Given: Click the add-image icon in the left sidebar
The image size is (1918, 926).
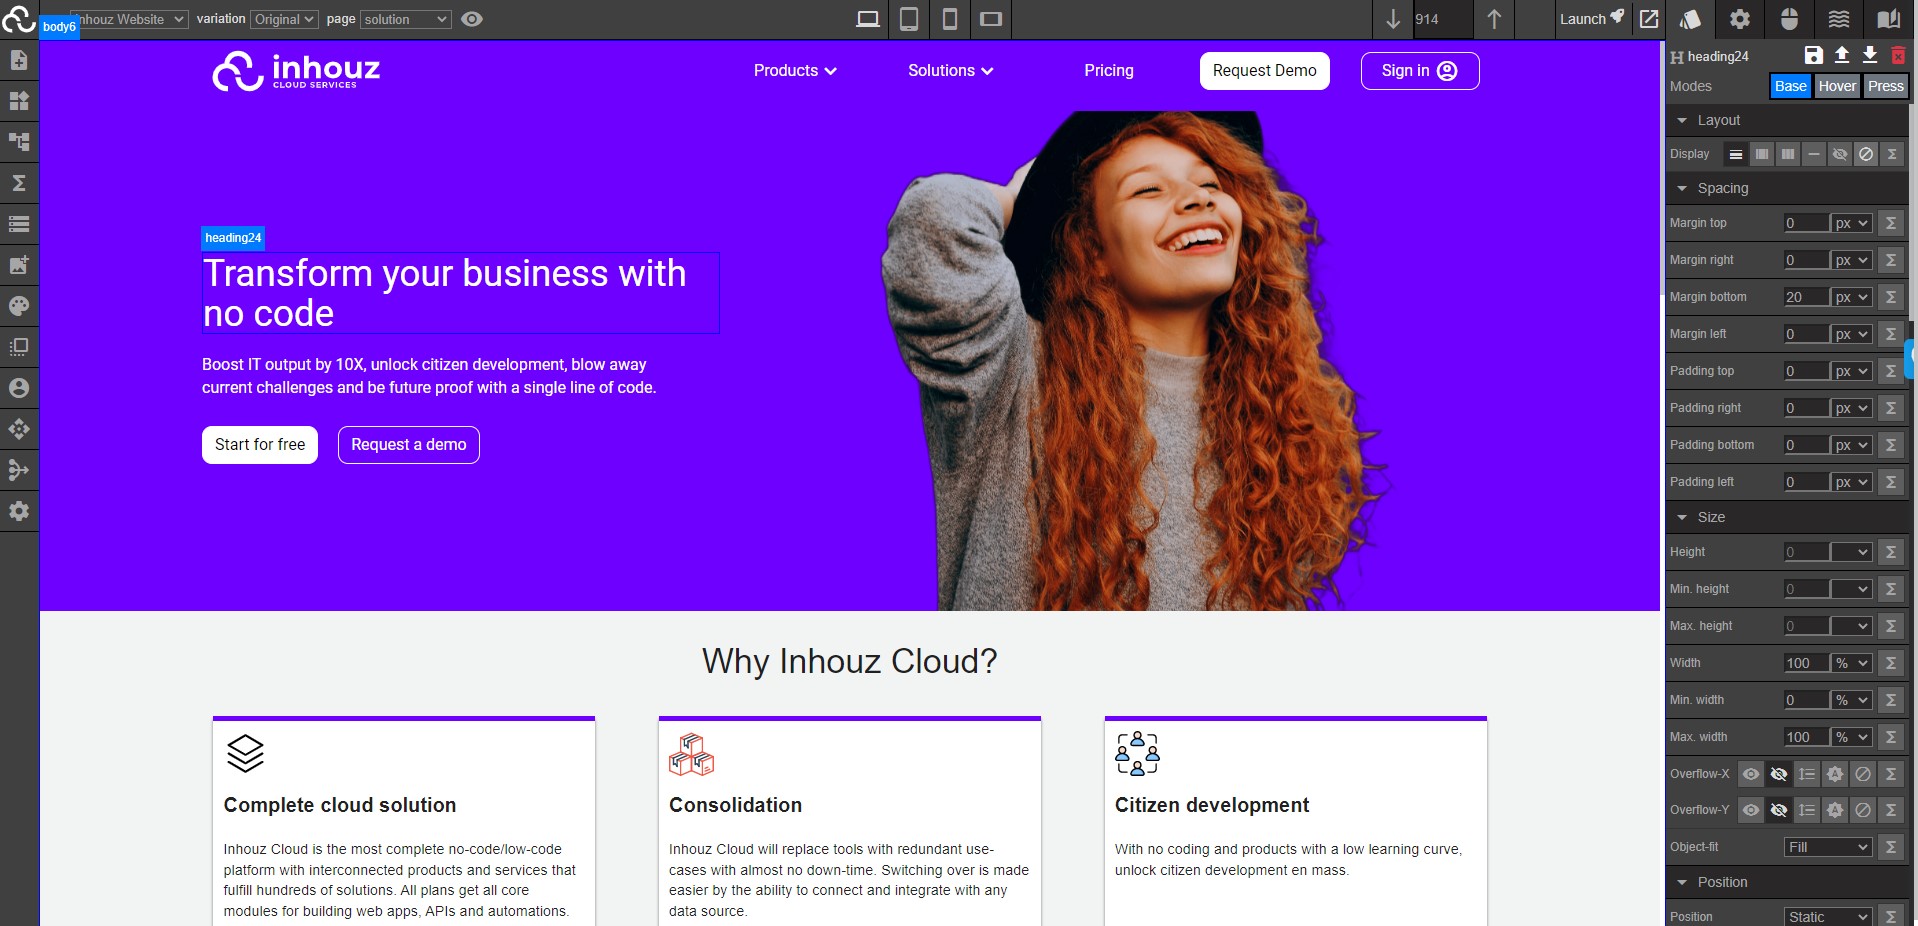Looking at the screenshot, I should (18, 265).
